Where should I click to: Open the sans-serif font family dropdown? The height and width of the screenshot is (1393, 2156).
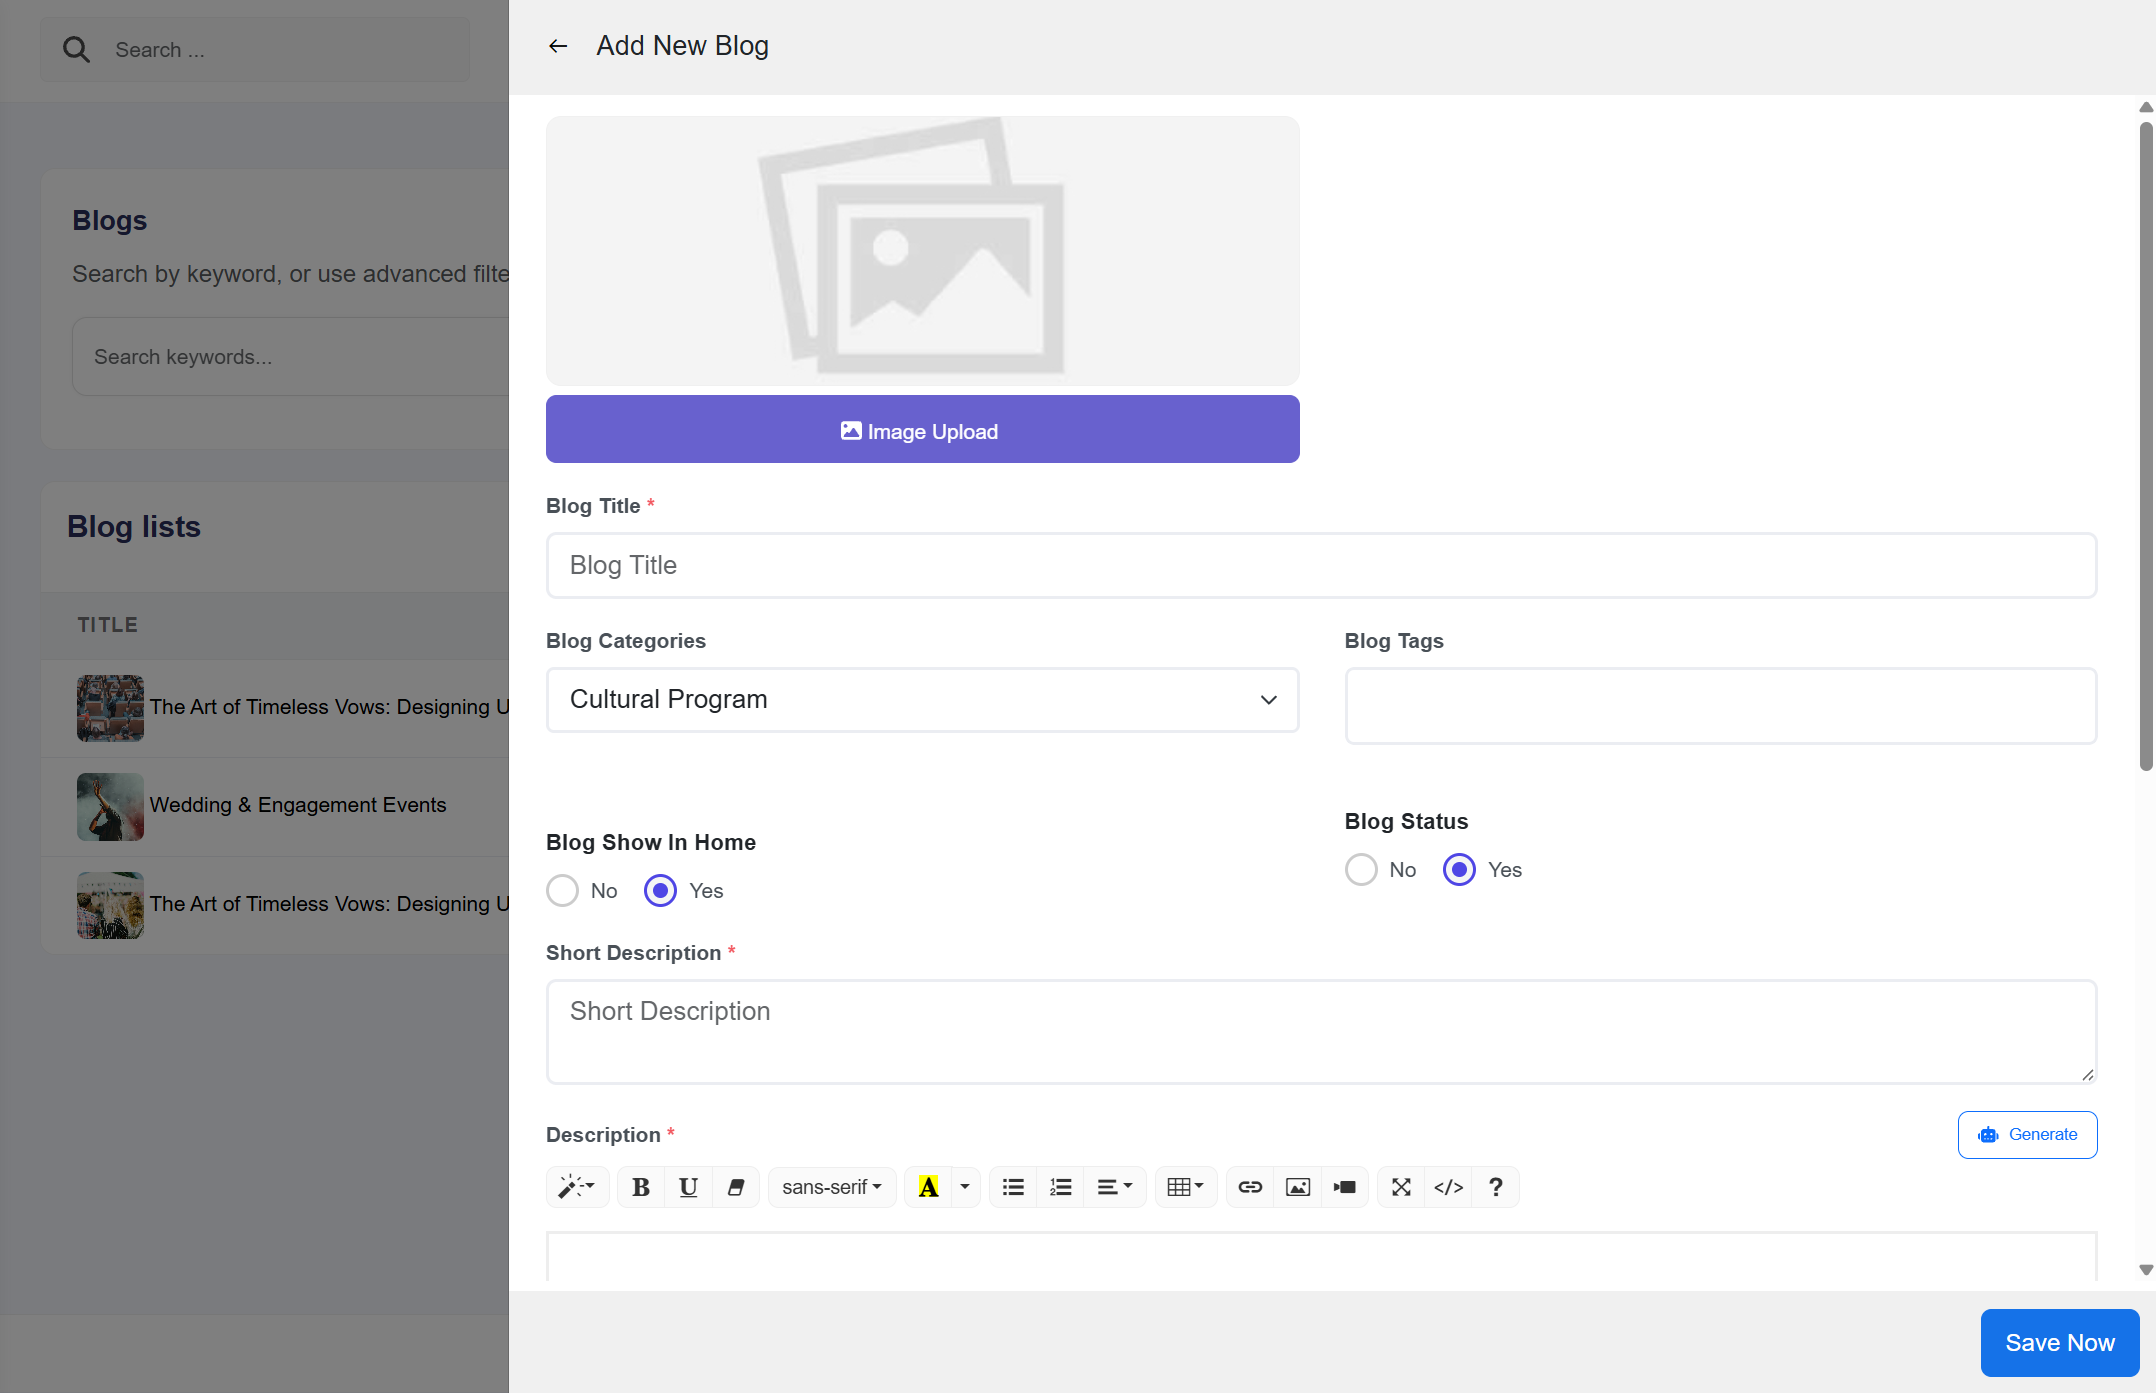coord(831,1187)
